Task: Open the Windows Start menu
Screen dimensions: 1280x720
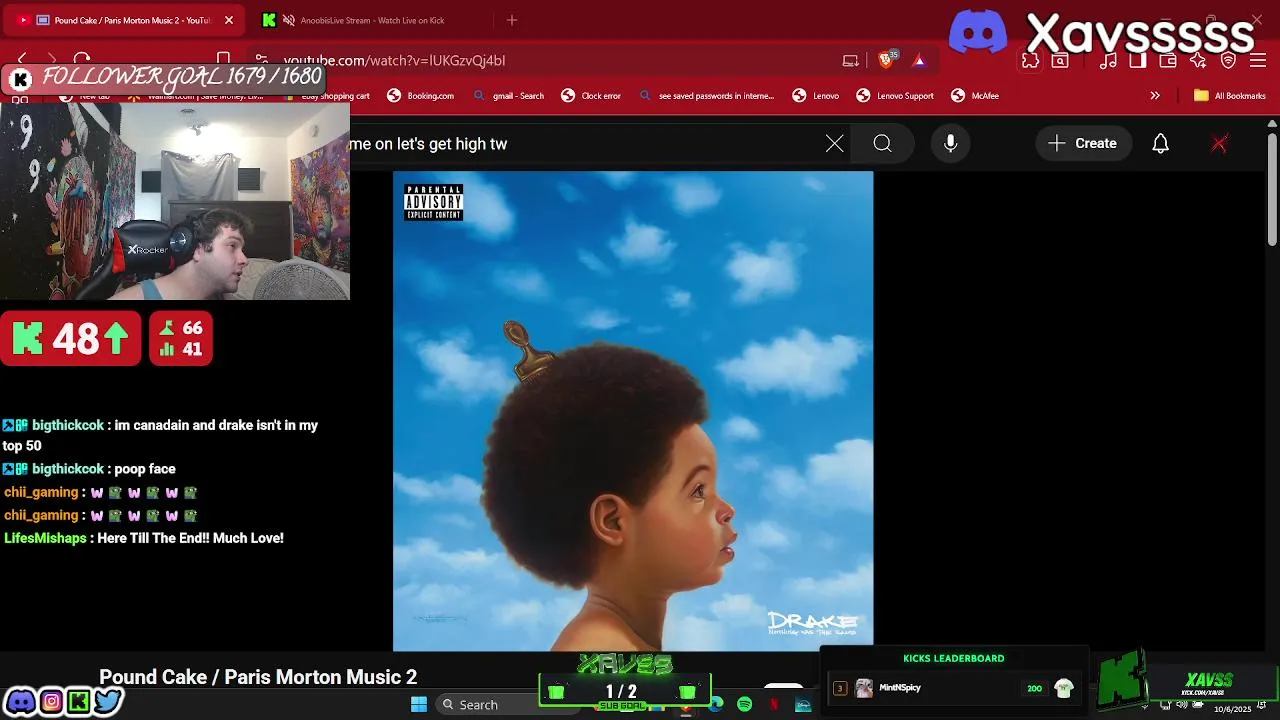Action: pyautogui.click(x=419, y=704)
